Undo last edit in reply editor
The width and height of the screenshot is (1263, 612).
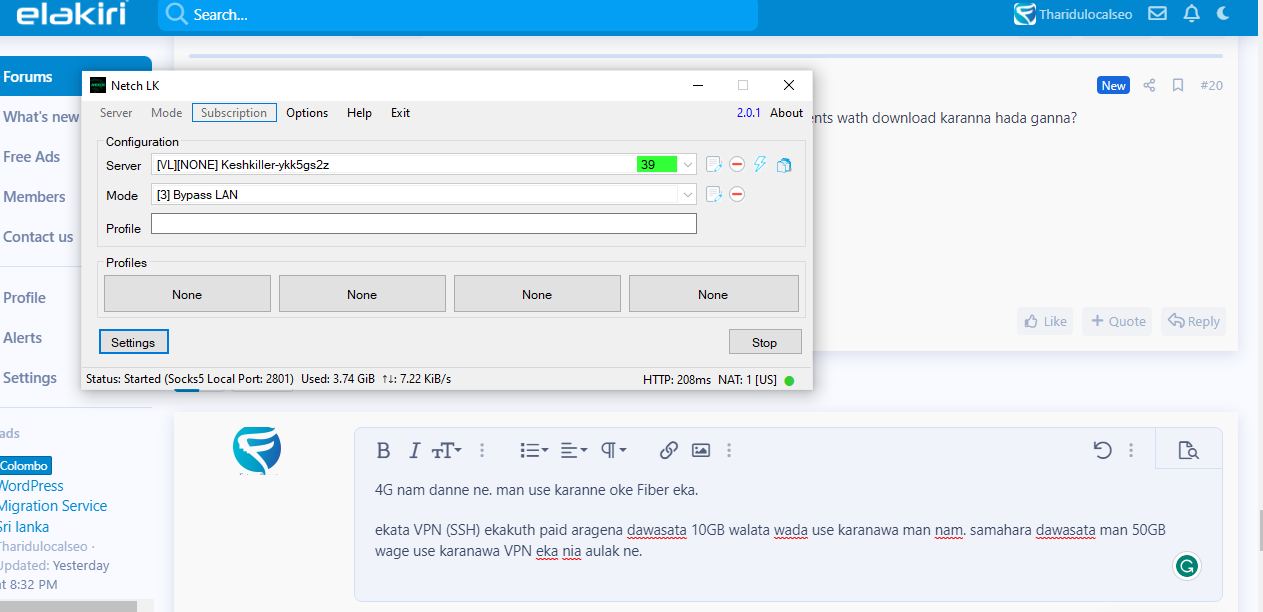coord(1102,451)
